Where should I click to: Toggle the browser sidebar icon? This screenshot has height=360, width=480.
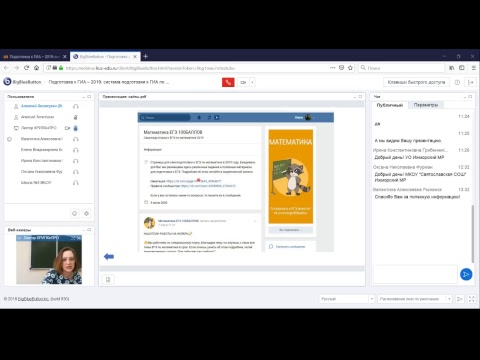462,68
